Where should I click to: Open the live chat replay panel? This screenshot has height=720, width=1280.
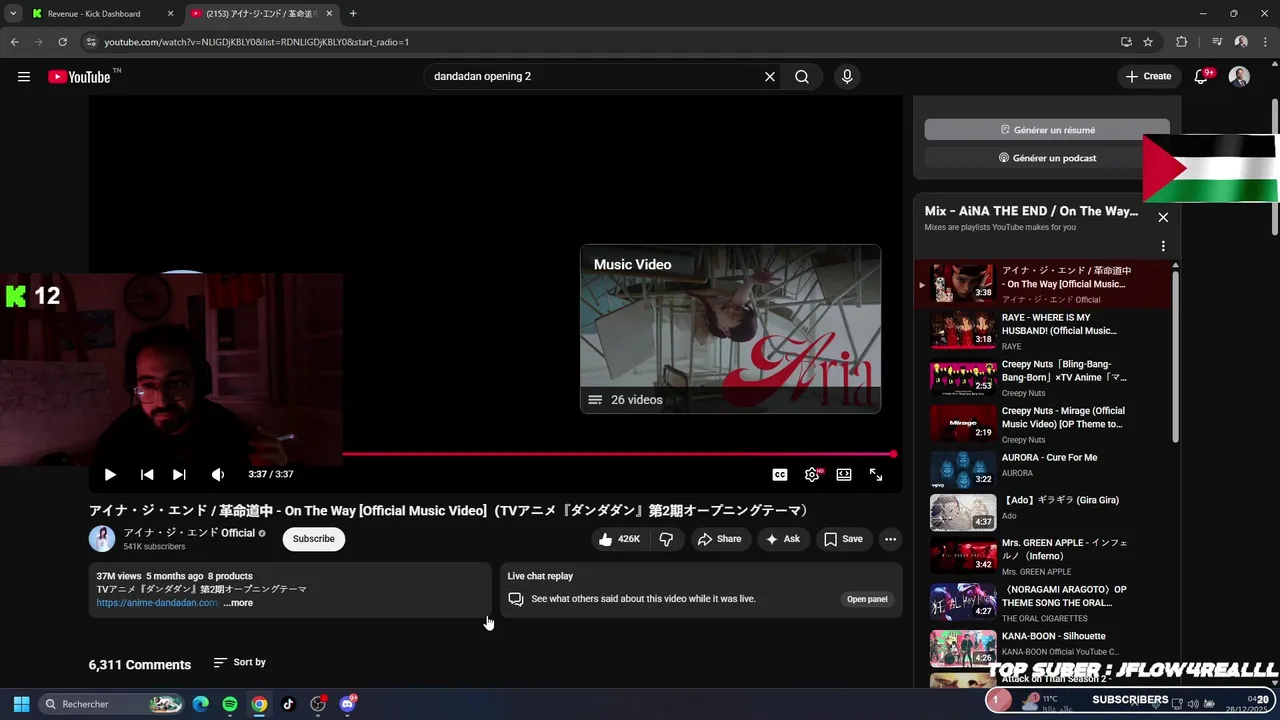tap(867, 599)
